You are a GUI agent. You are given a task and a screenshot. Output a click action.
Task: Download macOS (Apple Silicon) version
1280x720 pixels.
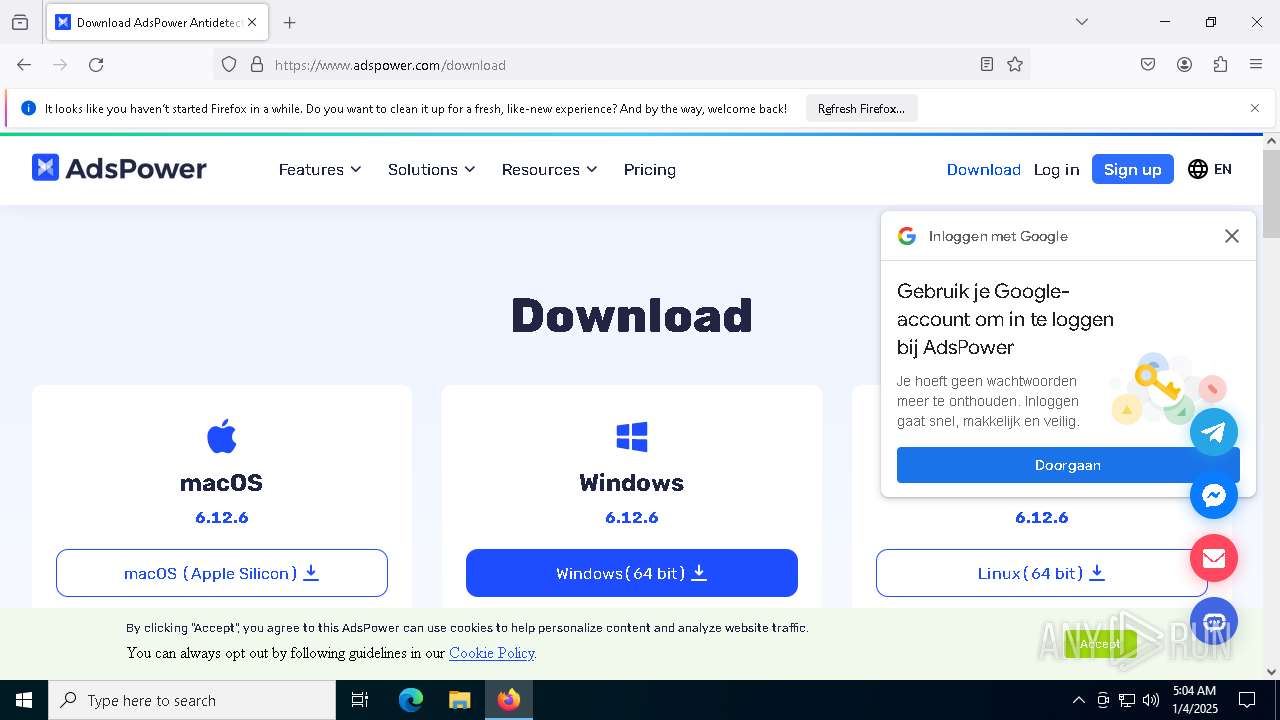[222, 573]
